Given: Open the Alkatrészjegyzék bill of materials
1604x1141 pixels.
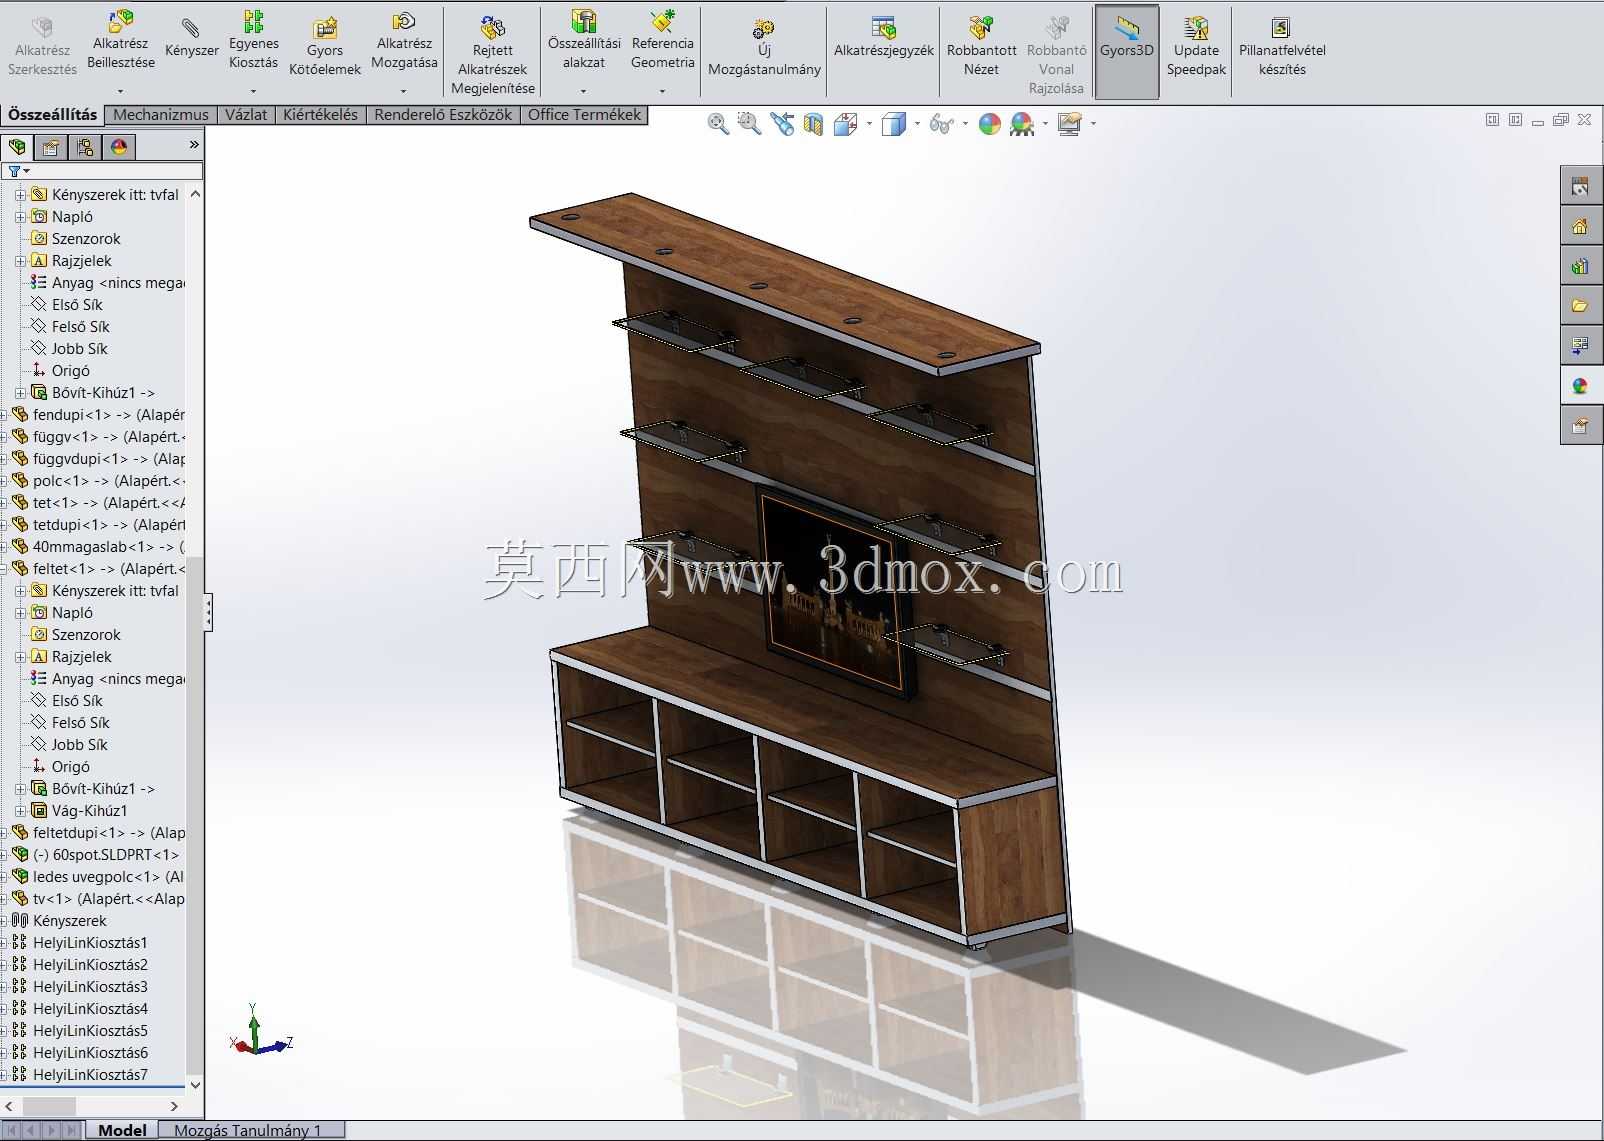Looking at the screenshot, I should [884, 38].
